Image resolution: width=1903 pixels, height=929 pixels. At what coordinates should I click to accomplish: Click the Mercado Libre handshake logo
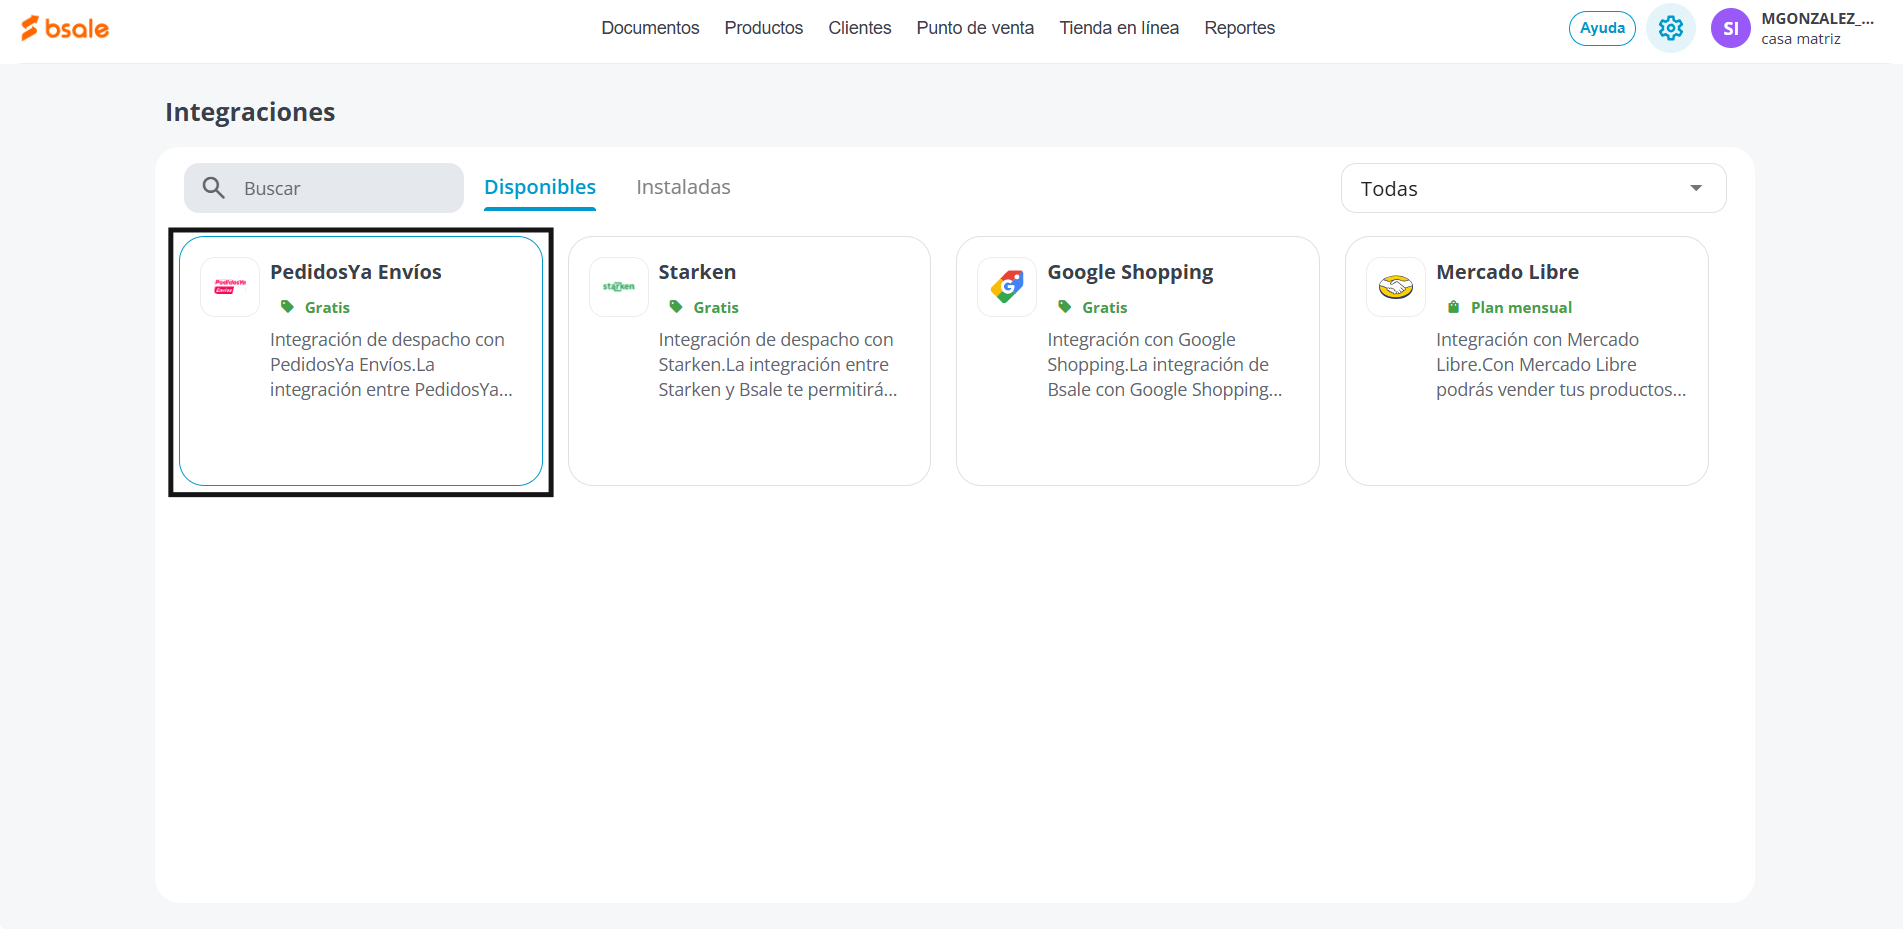click(x=1396, y=287)
